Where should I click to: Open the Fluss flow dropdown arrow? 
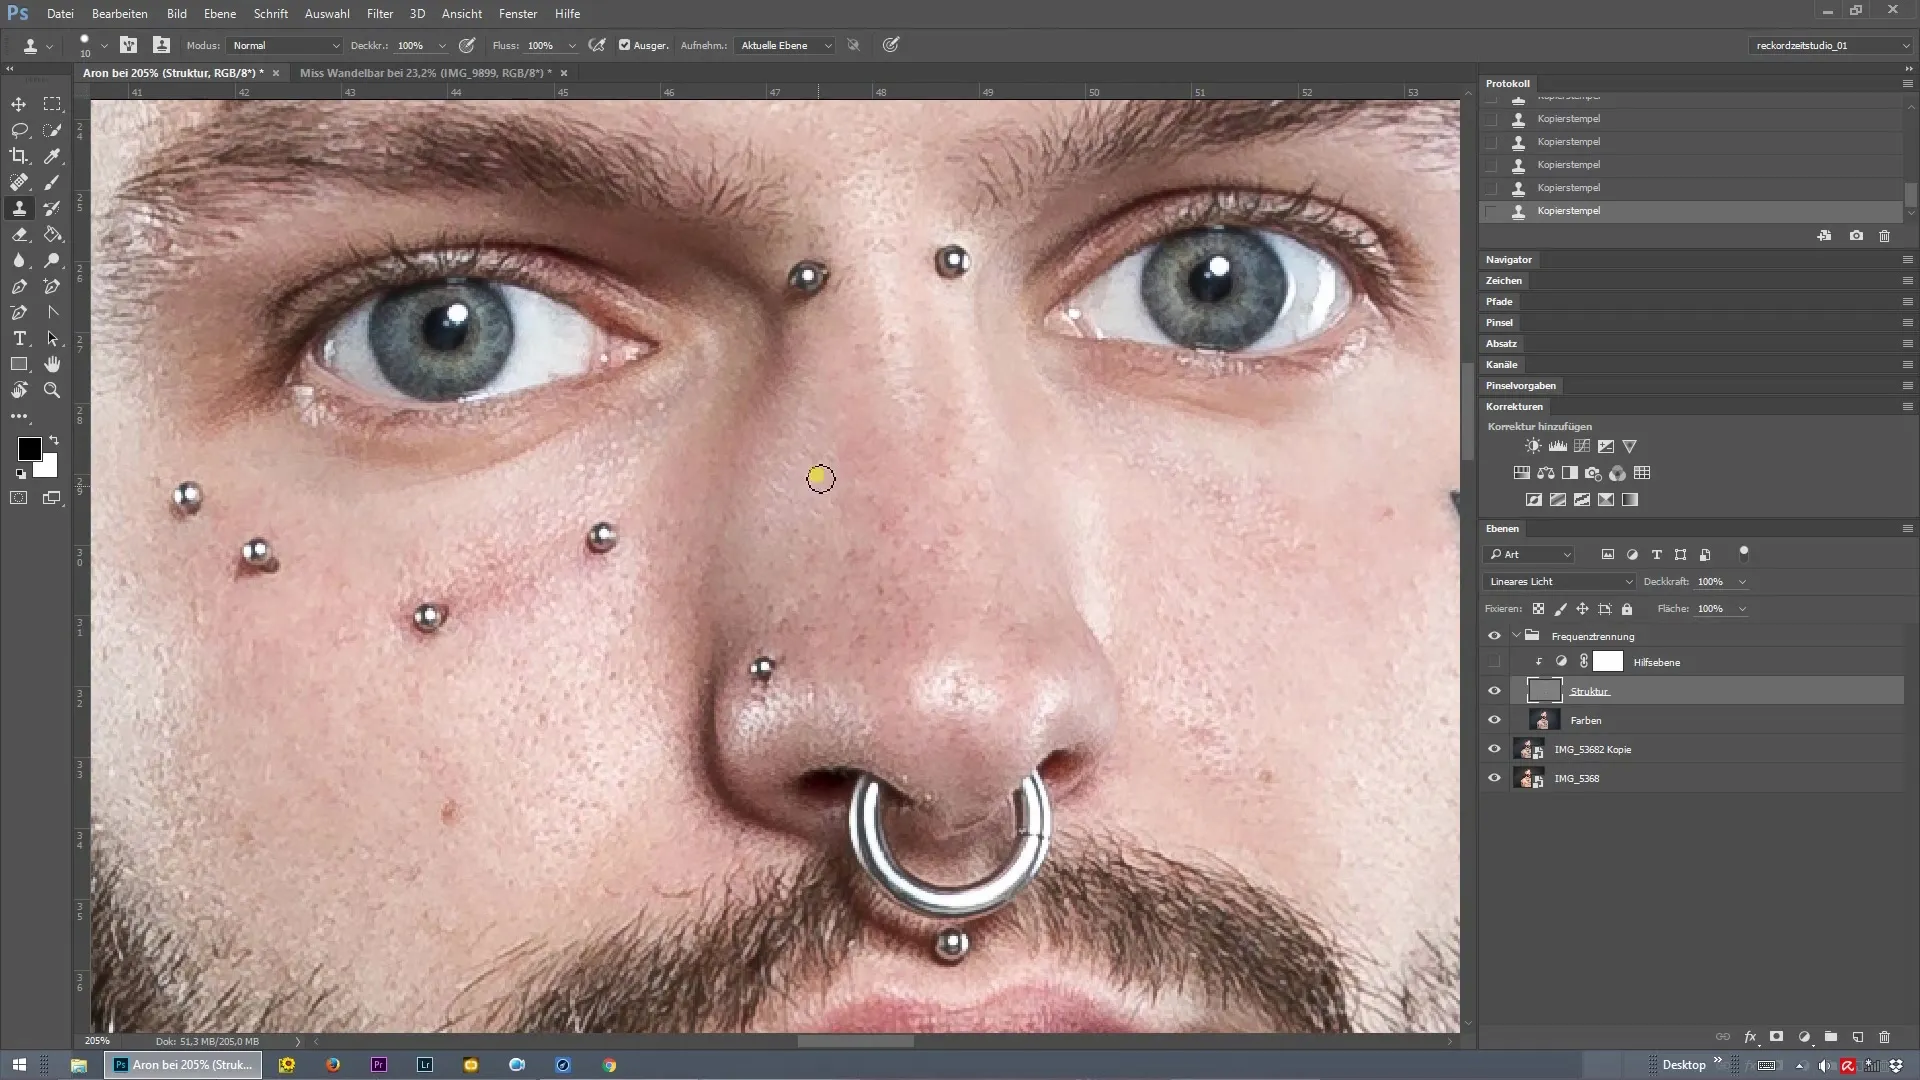coord(572,45)
